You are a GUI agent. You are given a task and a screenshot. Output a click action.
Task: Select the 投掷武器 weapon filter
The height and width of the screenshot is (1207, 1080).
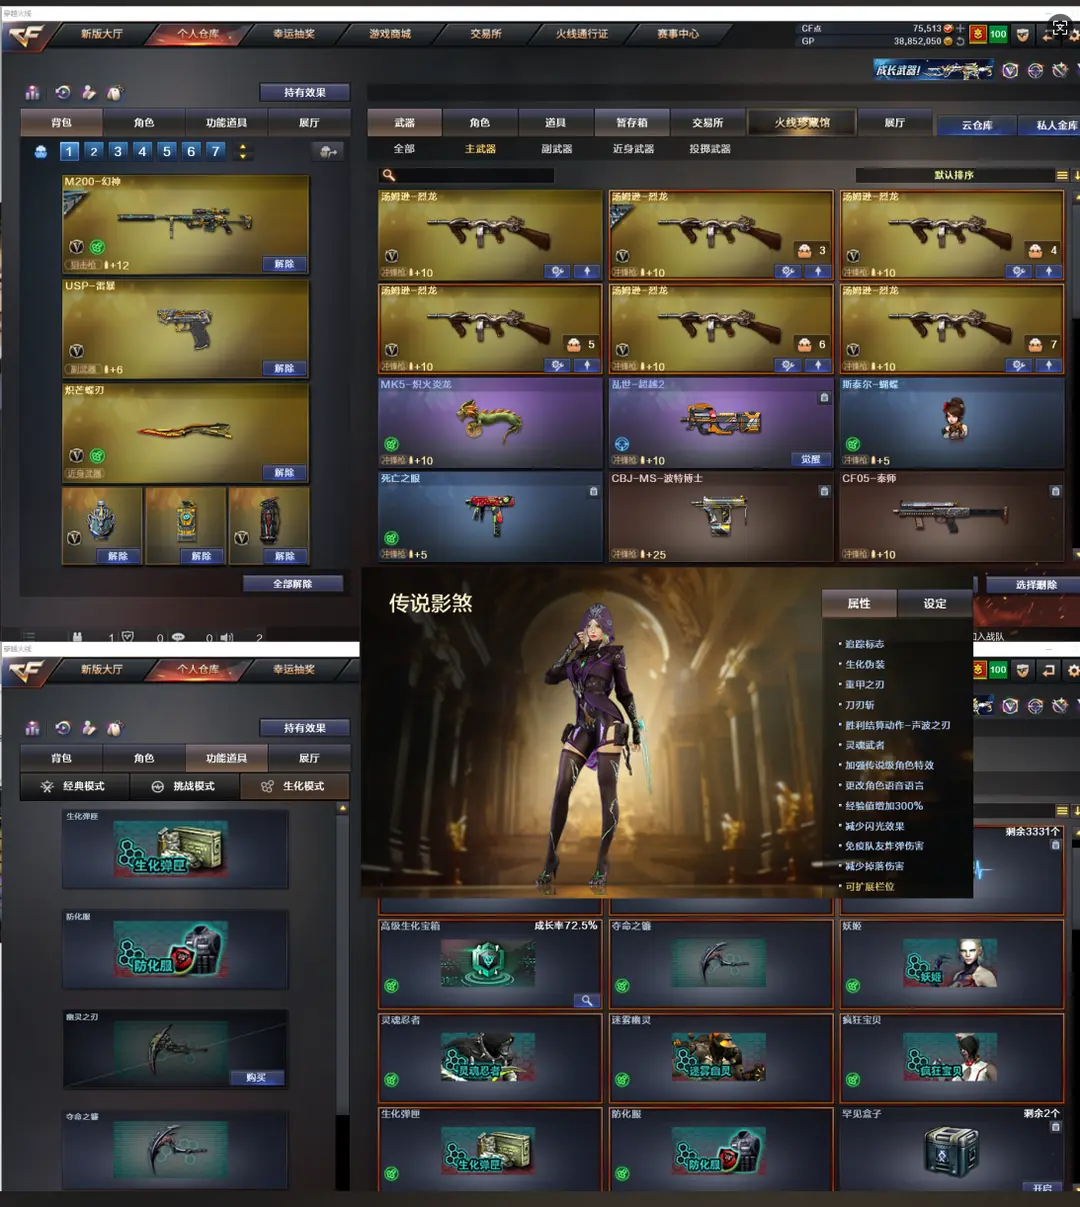710,149
